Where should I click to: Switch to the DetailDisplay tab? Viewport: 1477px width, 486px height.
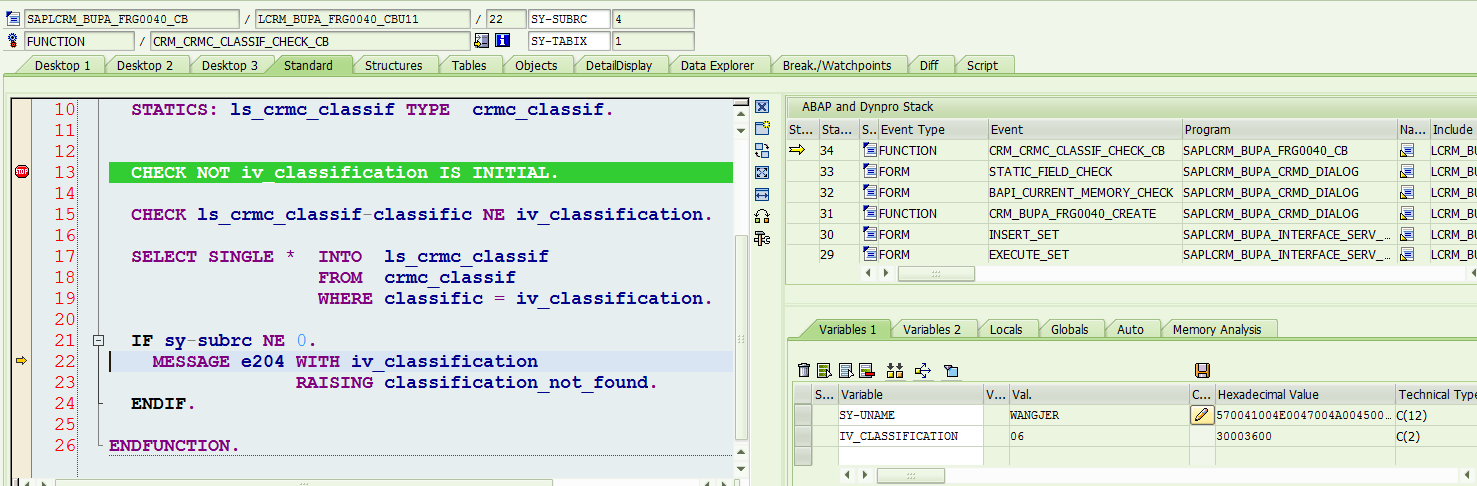point(619,65)
